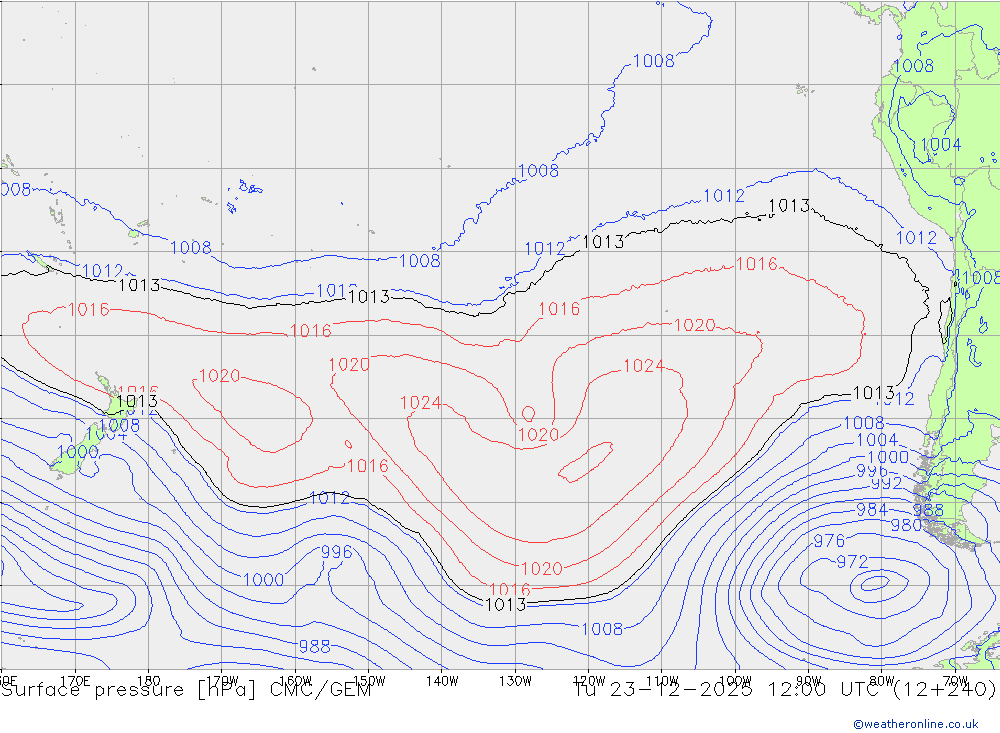
Task: Click the blue 1008 label at top center
Action: (654, 61)
